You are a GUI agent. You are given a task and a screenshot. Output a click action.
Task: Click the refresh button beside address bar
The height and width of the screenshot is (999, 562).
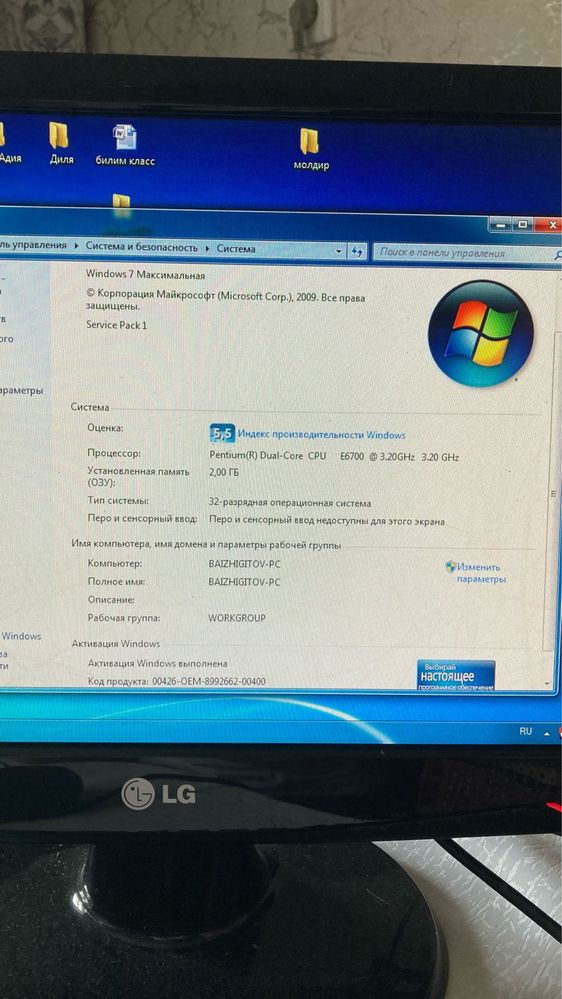[x=358, y=252]
